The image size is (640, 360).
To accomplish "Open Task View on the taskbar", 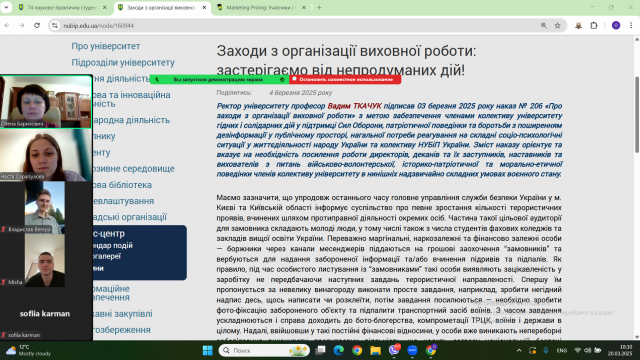I will [x=320, y=350].
